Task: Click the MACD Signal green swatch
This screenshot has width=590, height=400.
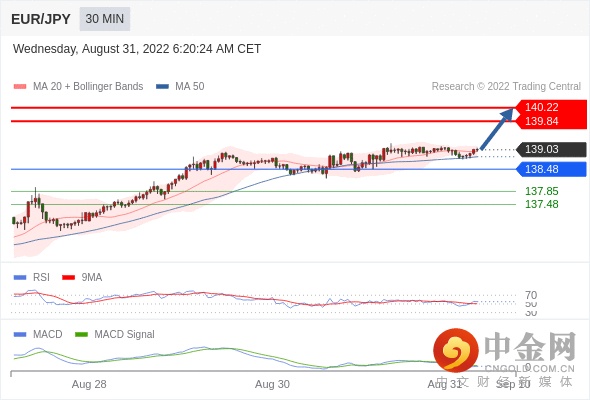Action: pos(81,335)
